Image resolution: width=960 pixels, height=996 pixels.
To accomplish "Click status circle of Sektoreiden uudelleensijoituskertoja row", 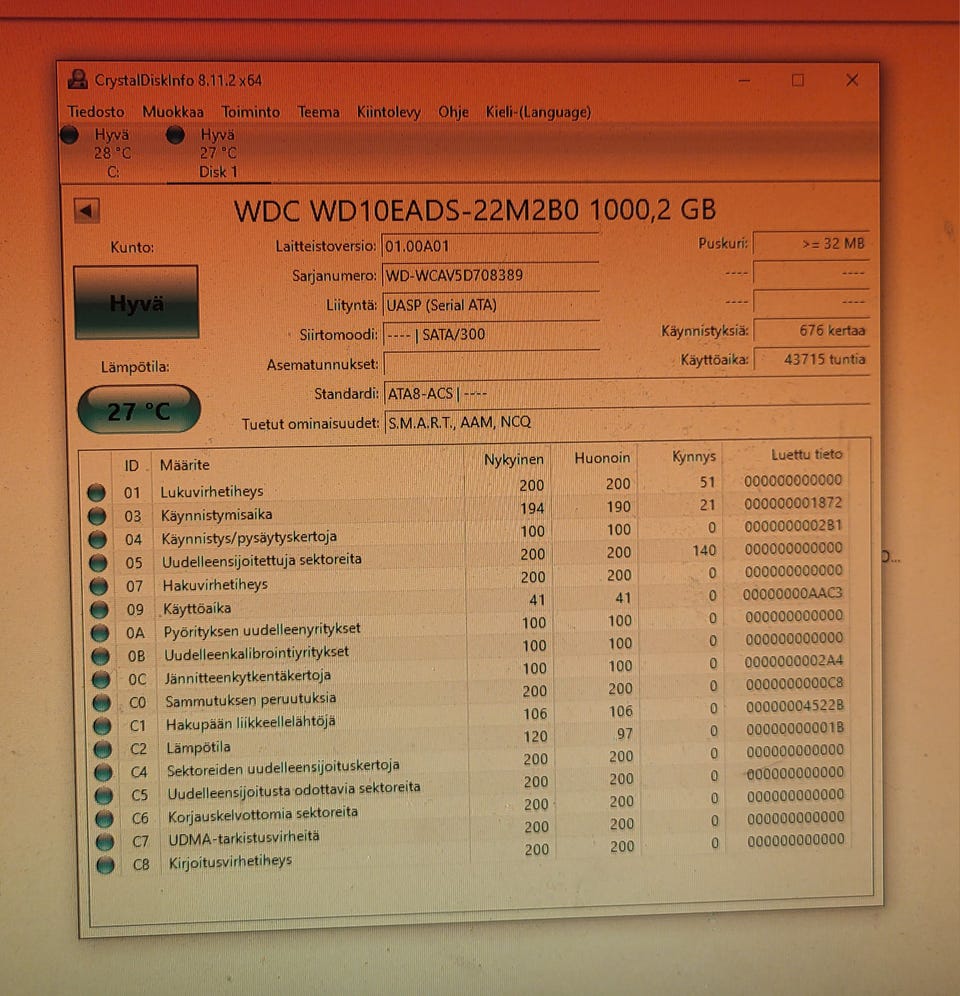I will tap(103, 772).
